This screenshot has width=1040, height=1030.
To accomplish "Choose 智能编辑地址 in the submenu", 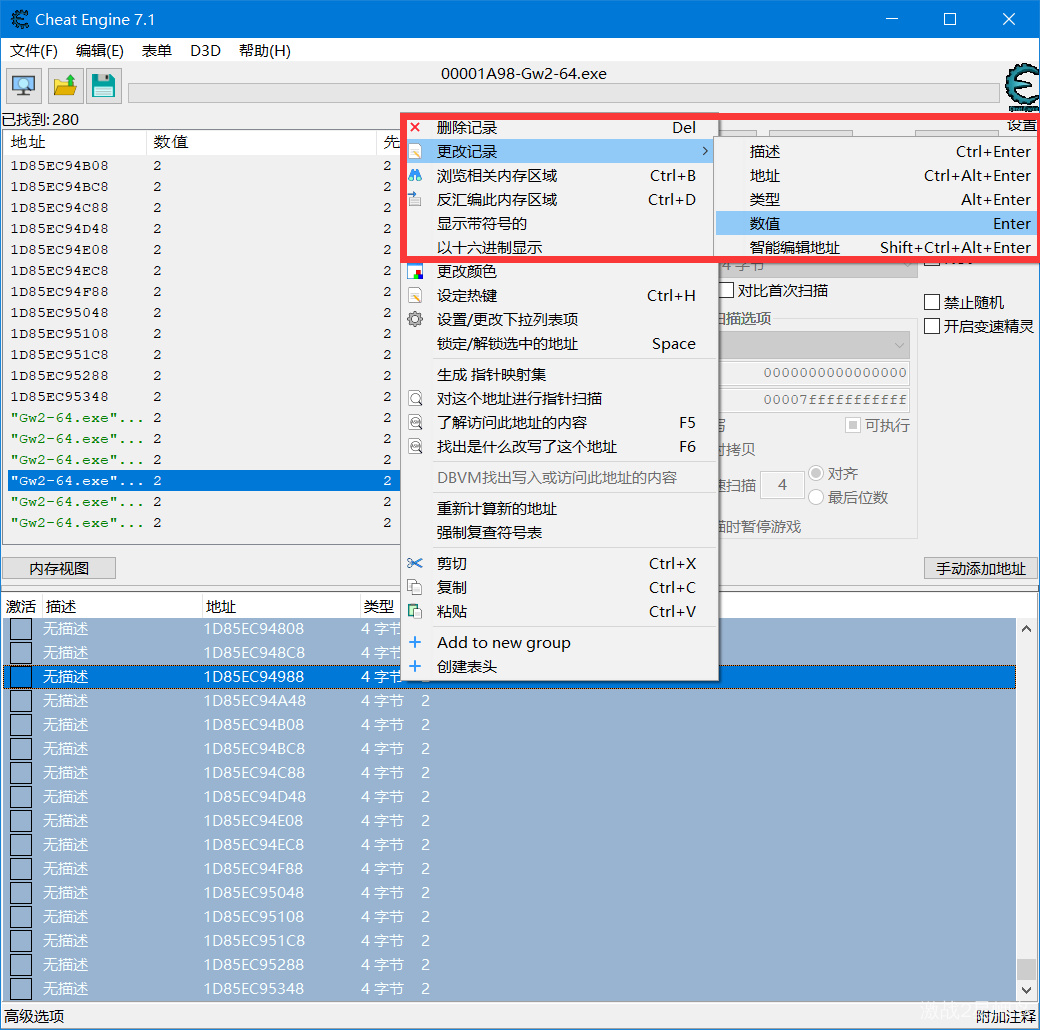I will coord(876,247).
